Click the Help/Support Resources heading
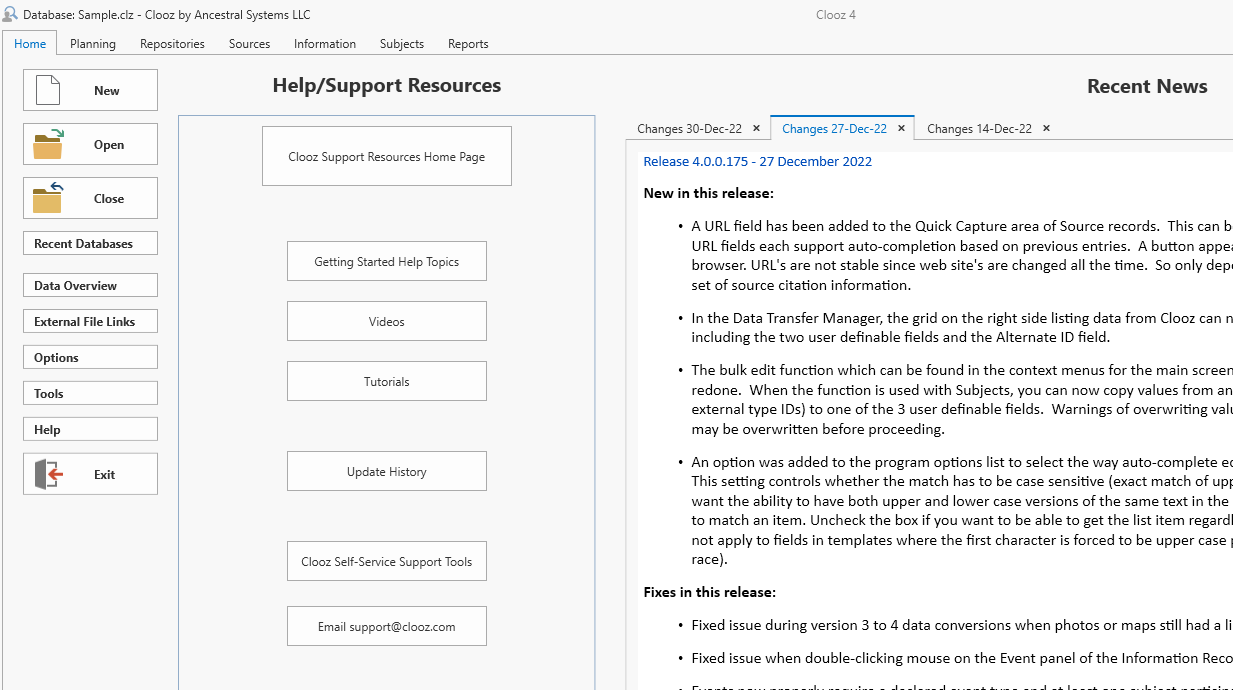This screenshot has height=690, width=1233. (x=387, y=86)
